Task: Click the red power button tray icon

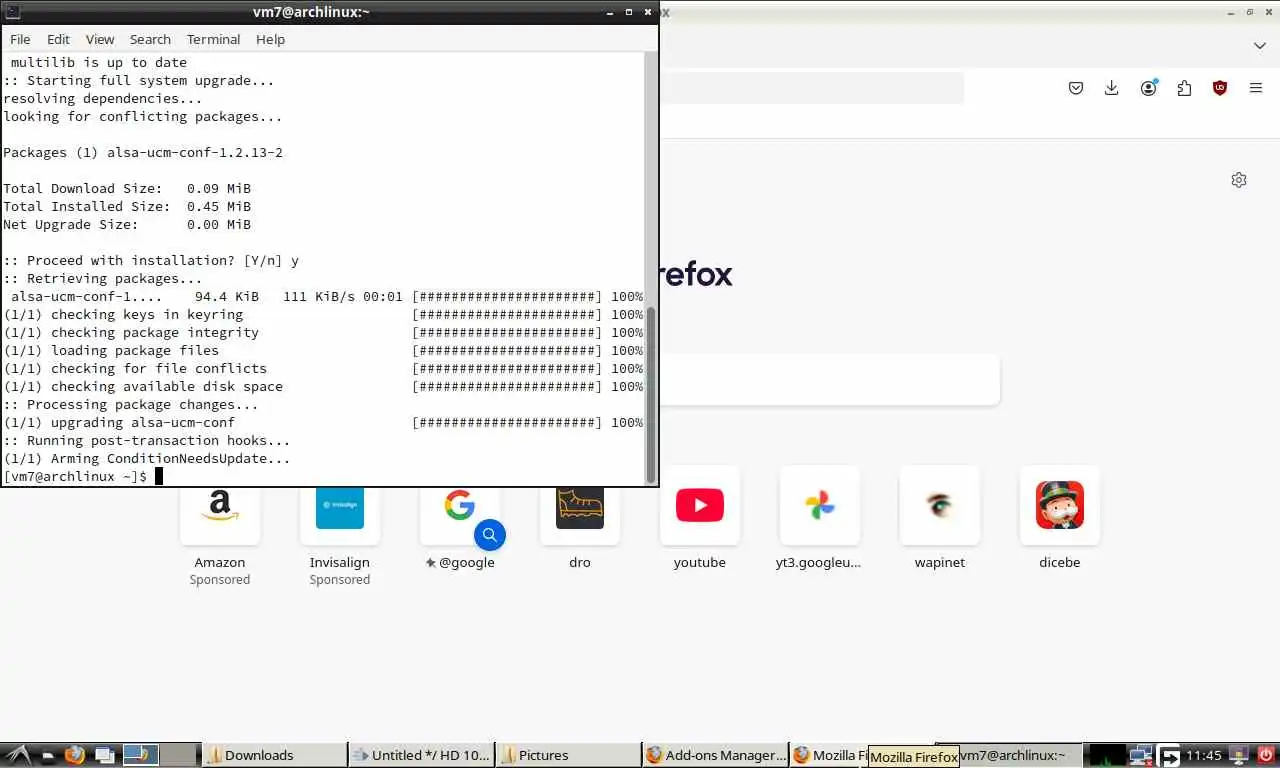Action: point(1266,755)
